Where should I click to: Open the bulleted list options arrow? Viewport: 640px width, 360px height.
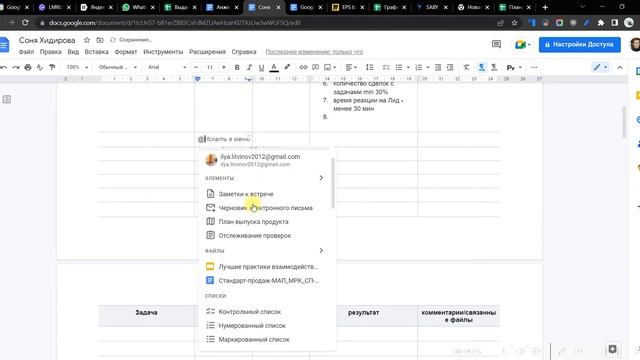[408, 67]
